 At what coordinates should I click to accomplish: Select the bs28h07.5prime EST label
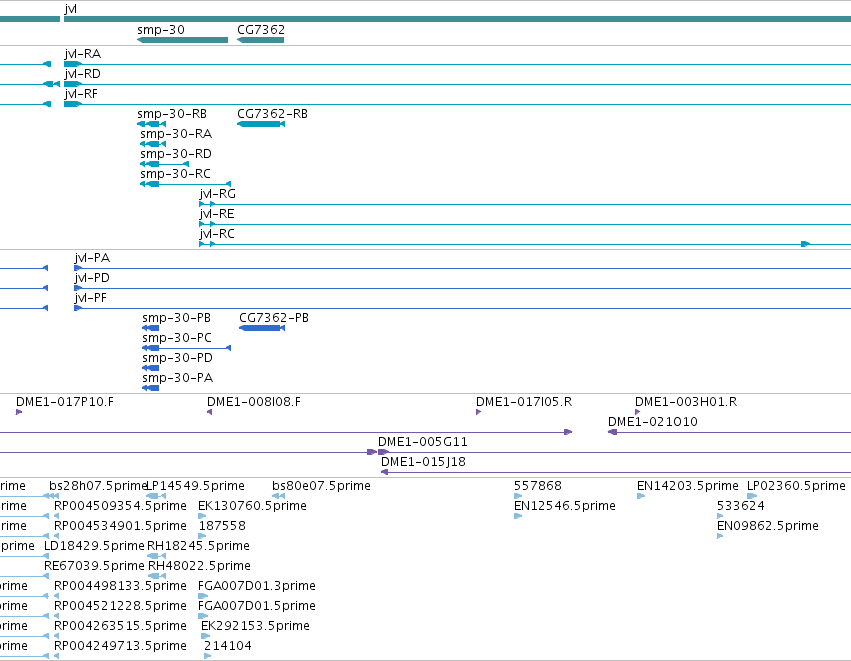(98, 486)
